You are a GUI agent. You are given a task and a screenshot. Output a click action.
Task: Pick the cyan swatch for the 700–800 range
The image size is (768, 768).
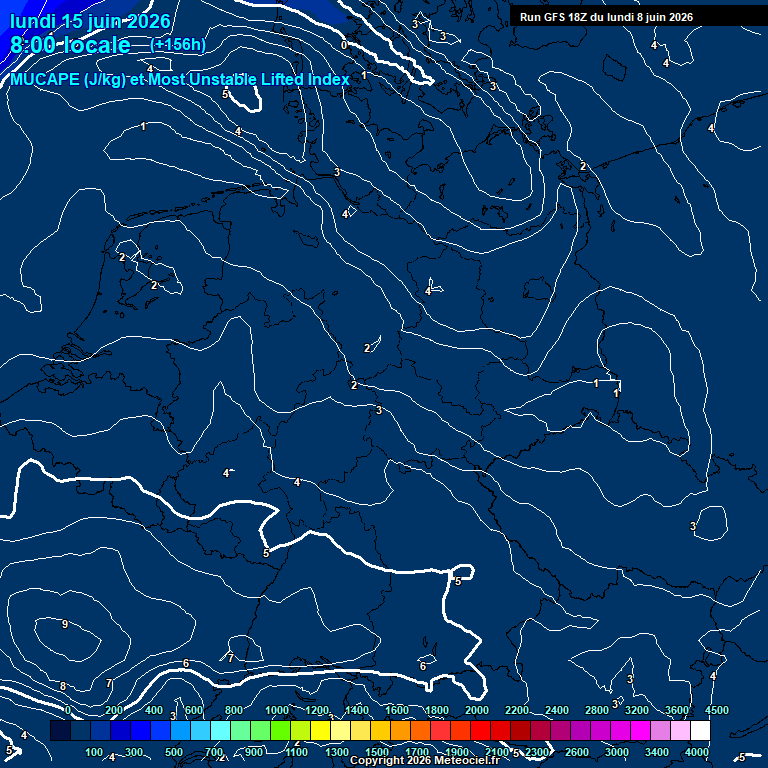pos(220,730)
